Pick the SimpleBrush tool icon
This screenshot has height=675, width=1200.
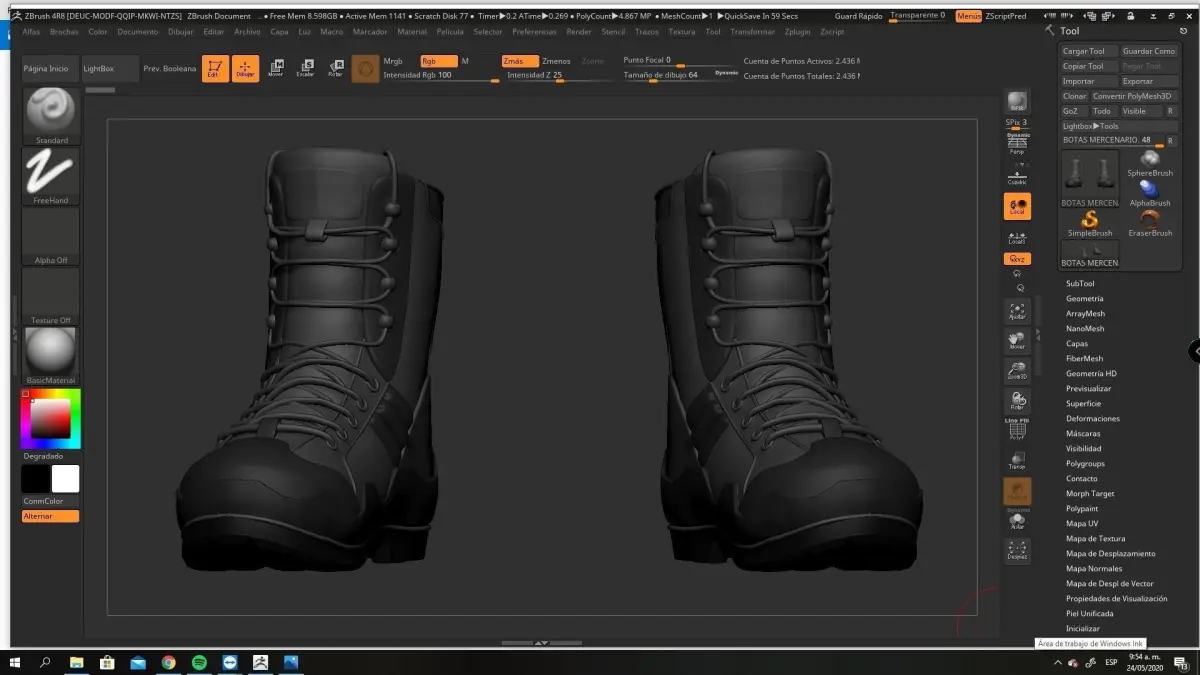(x=1090, y=221)
